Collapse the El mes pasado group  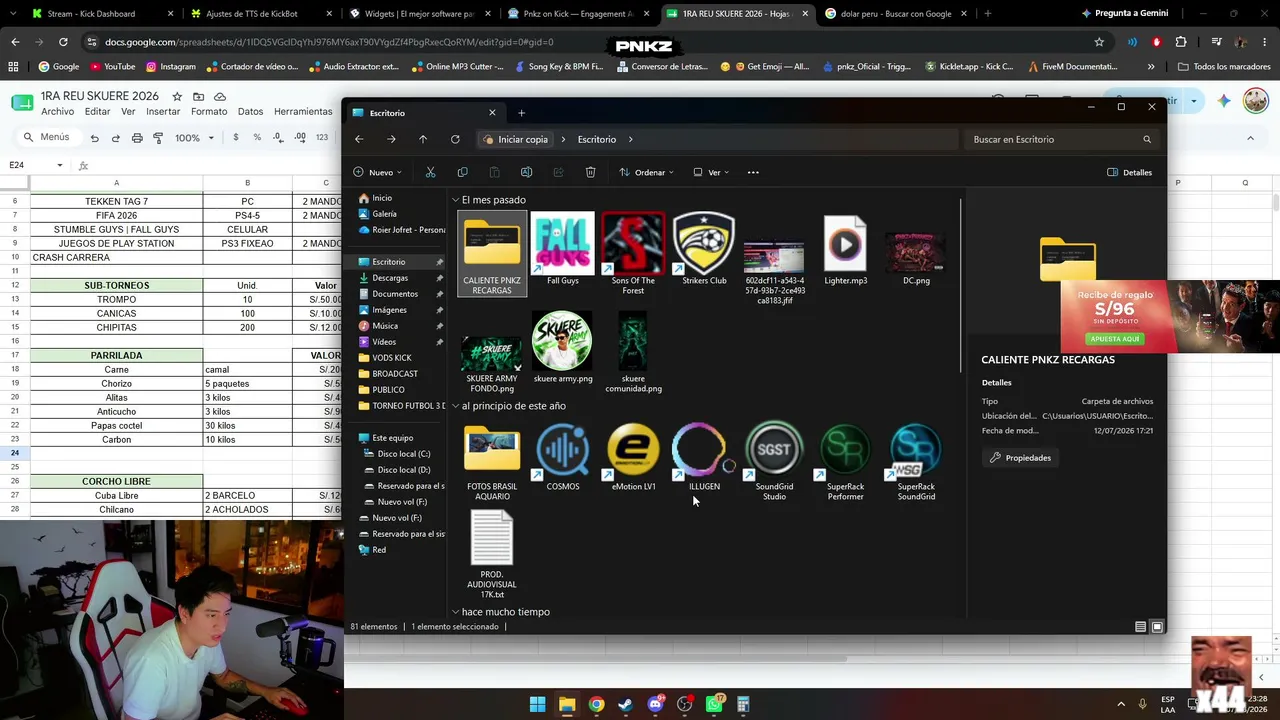pos(456,200)
